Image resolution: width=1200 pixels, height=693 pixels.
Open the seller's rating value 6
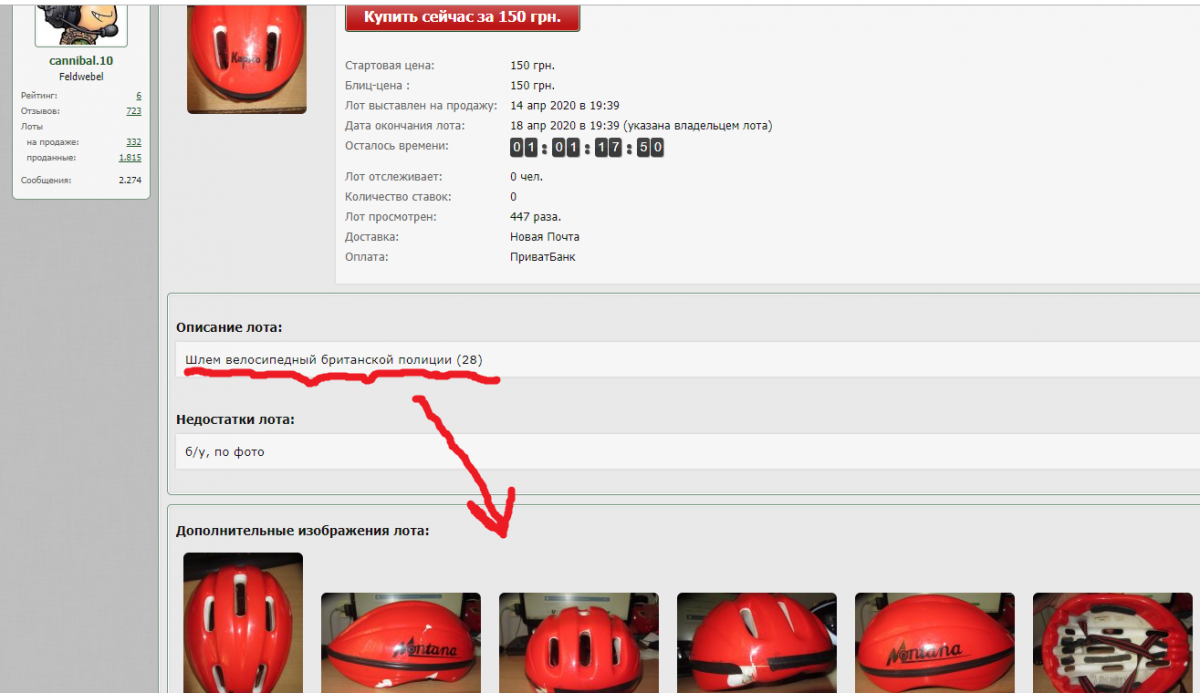[x=138, y=95]
